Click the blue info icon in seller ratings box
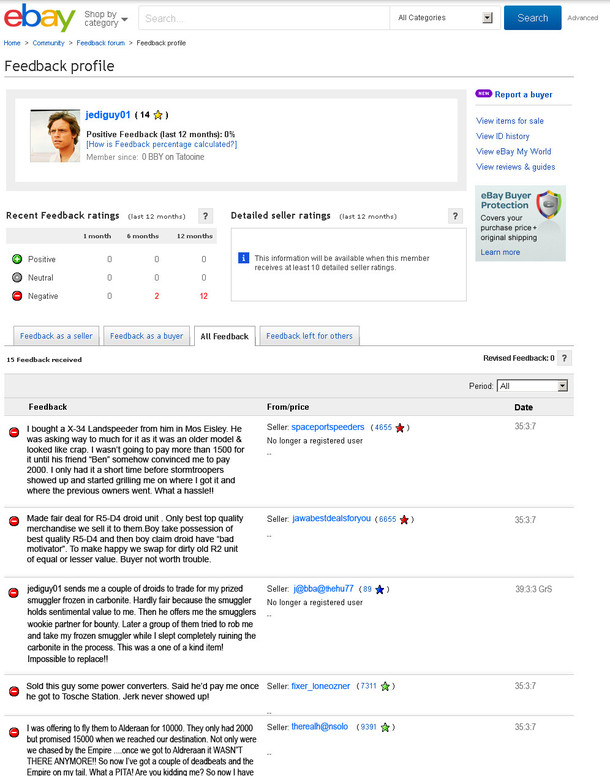The image size is (610, 776). point(243,258)
